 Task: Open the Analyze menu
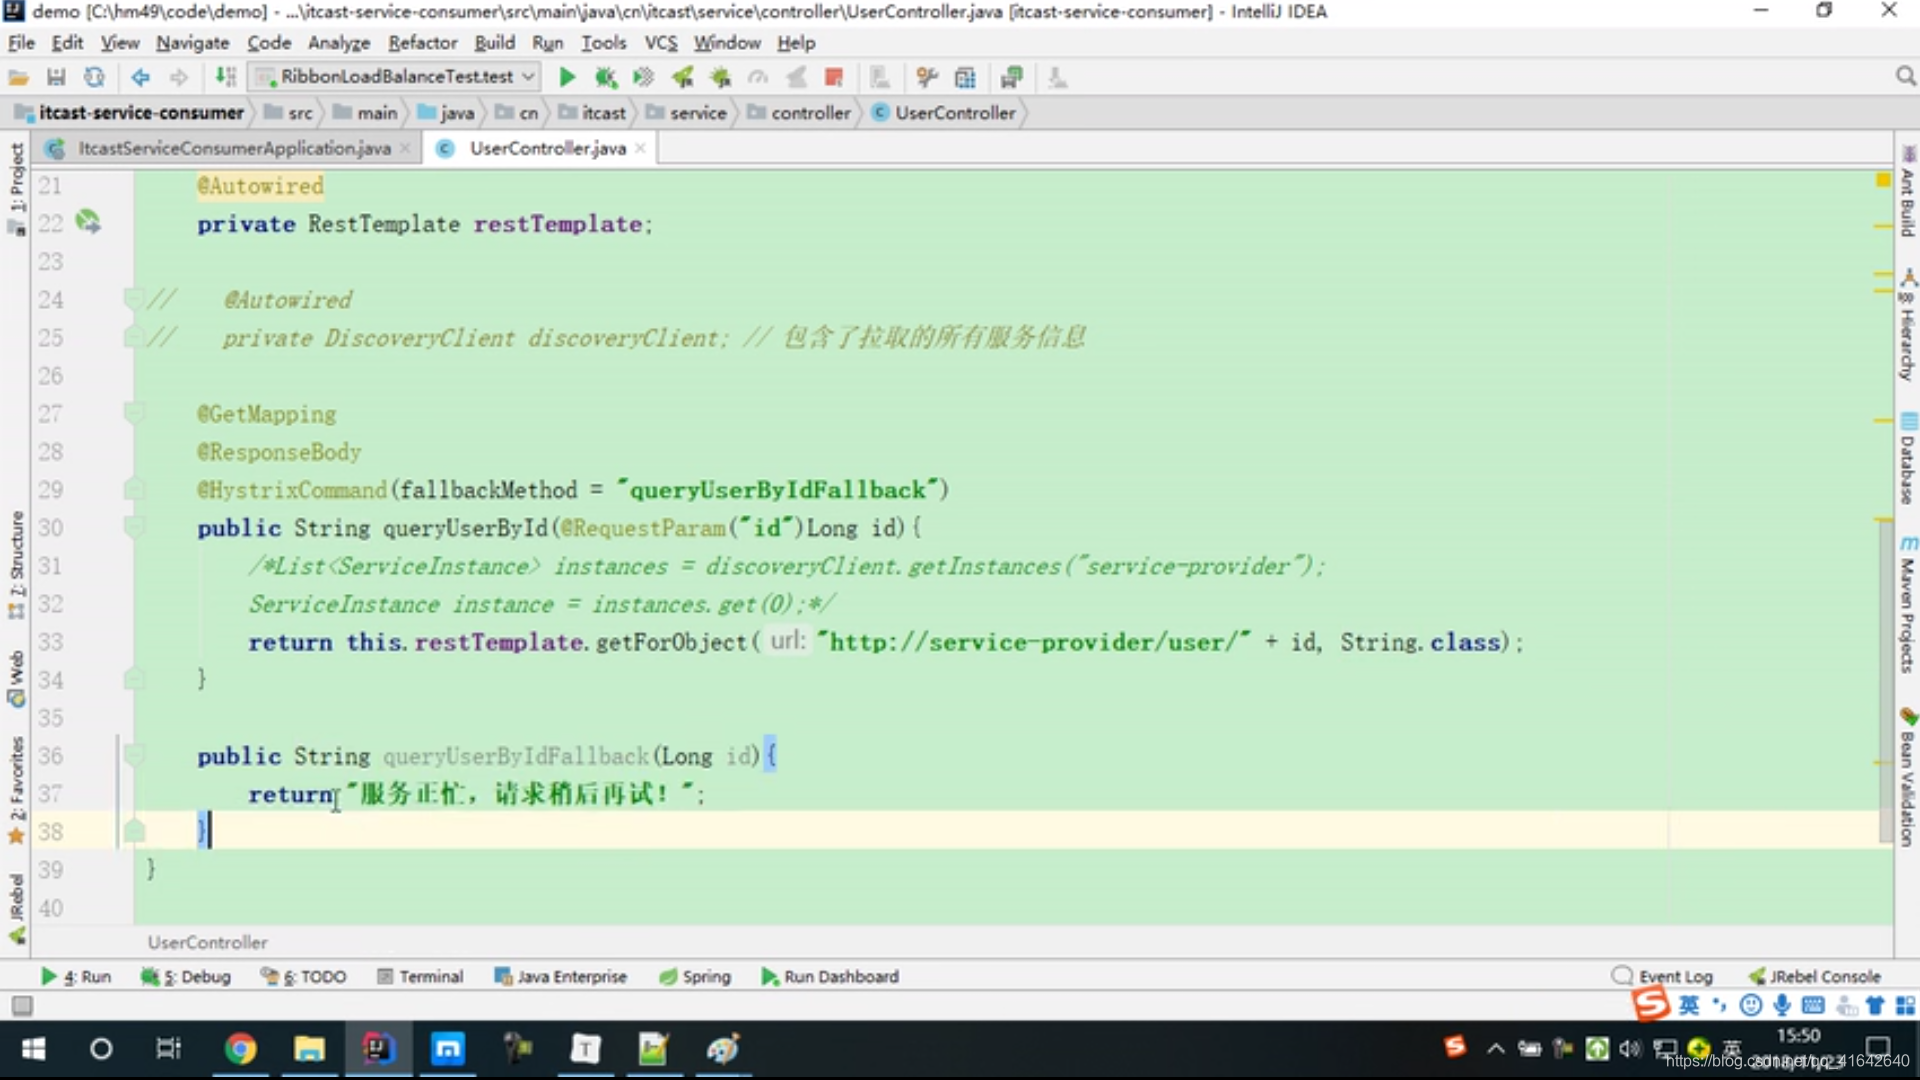point(338,43)
